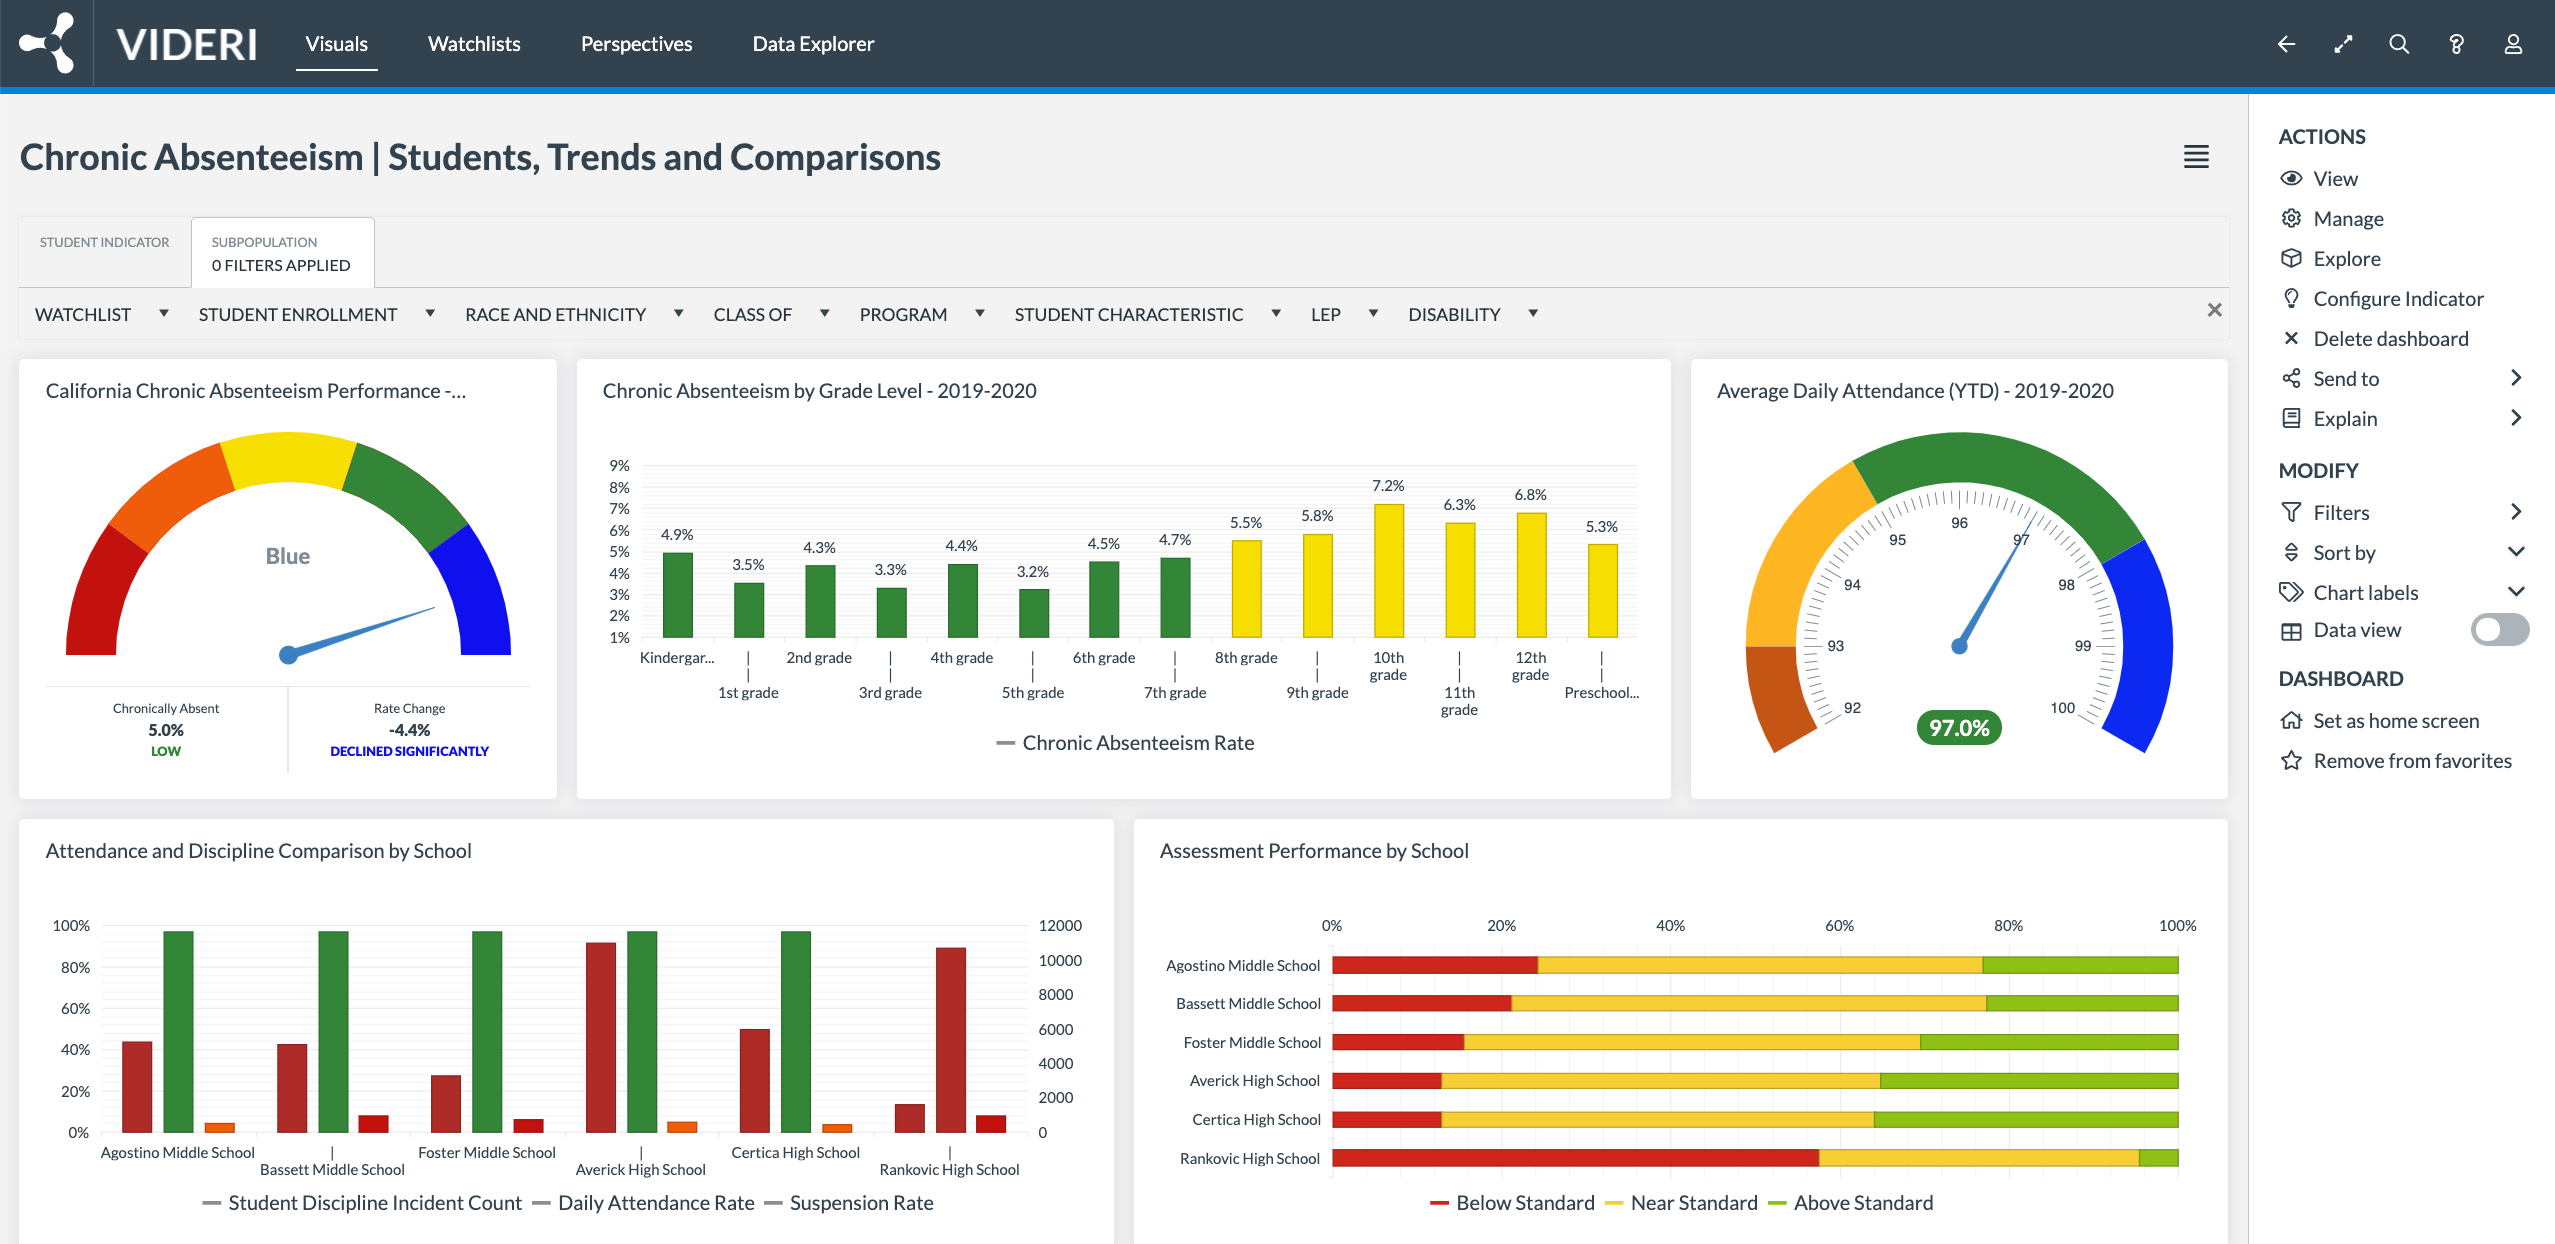Click the yellow 10th grade bar
Viewport: 2555px width, 1244px height.
pyautogui.click(x=1388, y=570)
